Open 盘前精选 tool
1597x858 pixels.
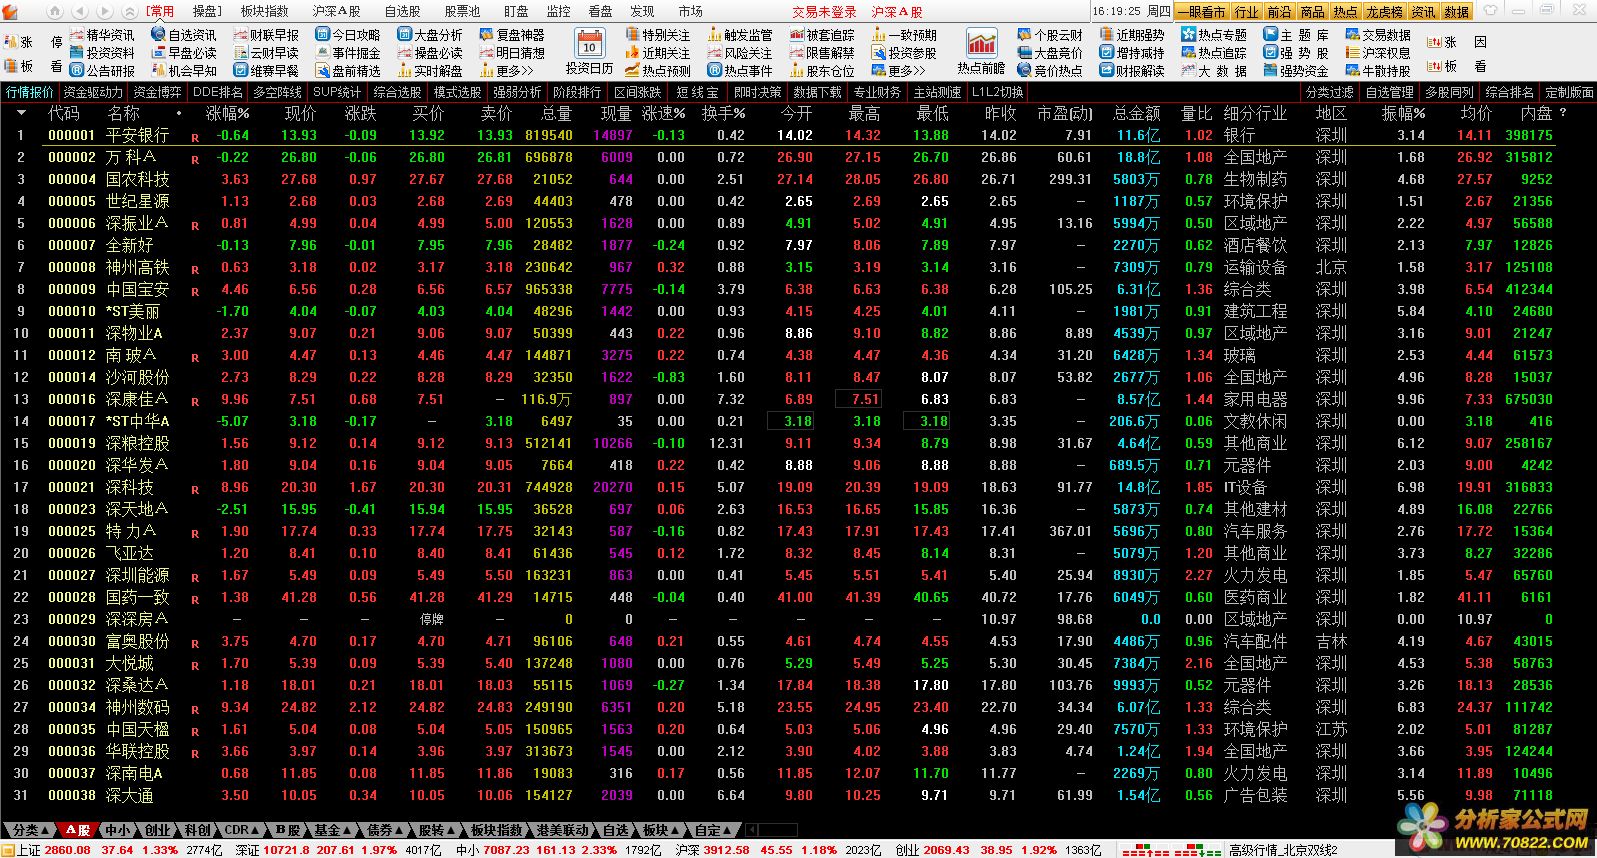347,71
